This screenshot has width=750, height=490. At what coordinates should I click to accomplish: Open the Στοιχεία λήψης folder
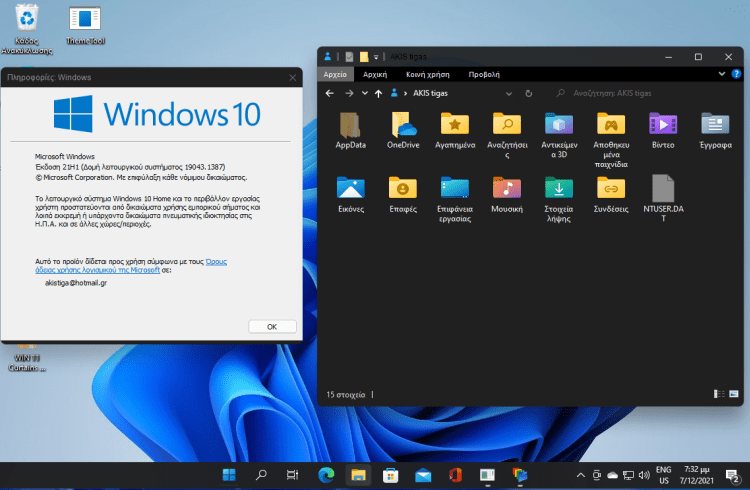pyautogui.click(x=559, y=200)
